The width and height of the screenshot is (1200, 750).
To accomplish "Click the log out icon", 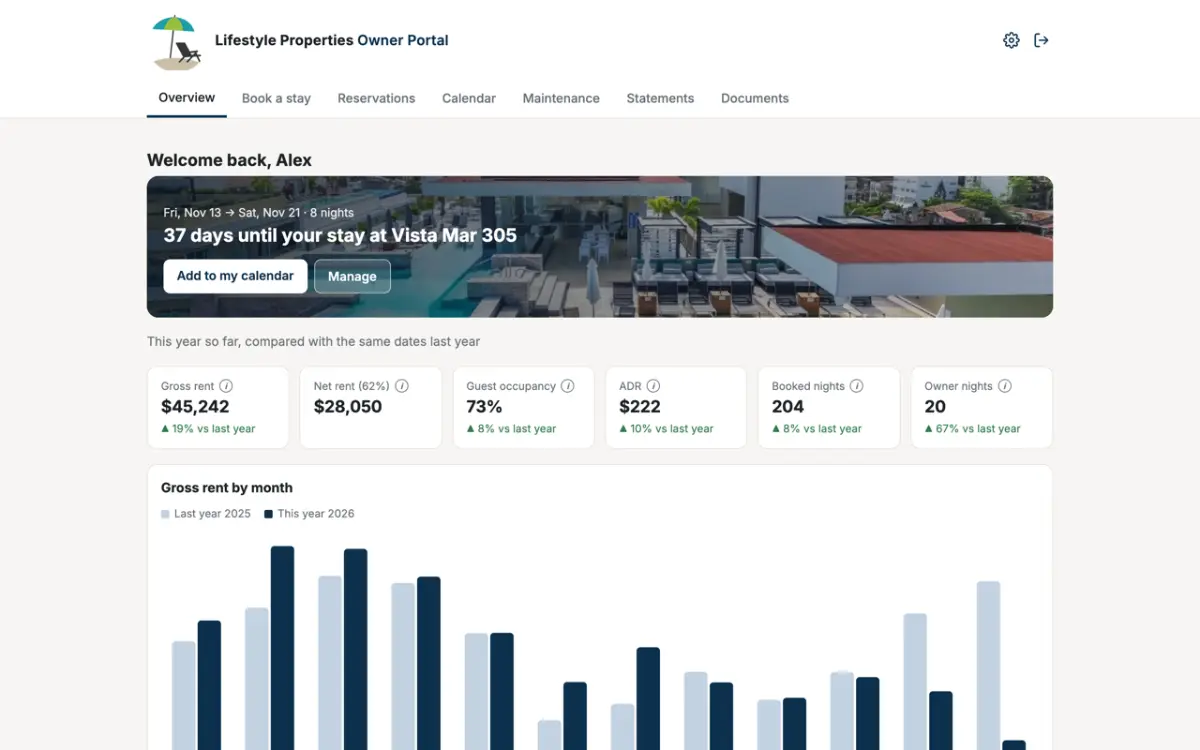I will click(1041, 40).
